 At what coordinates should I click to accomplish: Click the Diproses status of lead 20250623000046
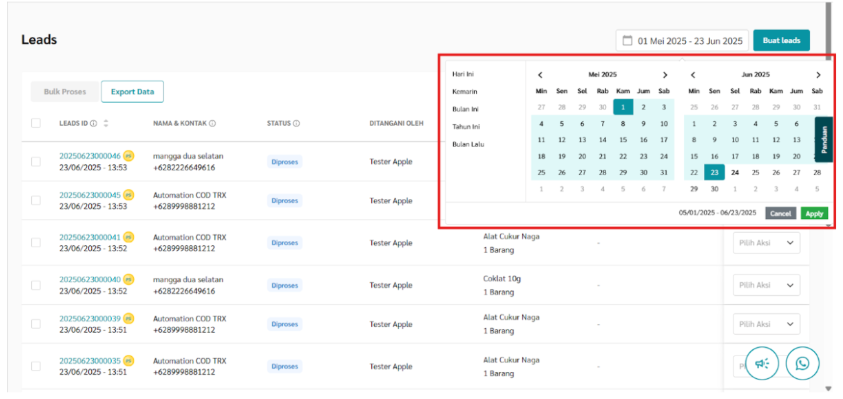pos(285,161)
